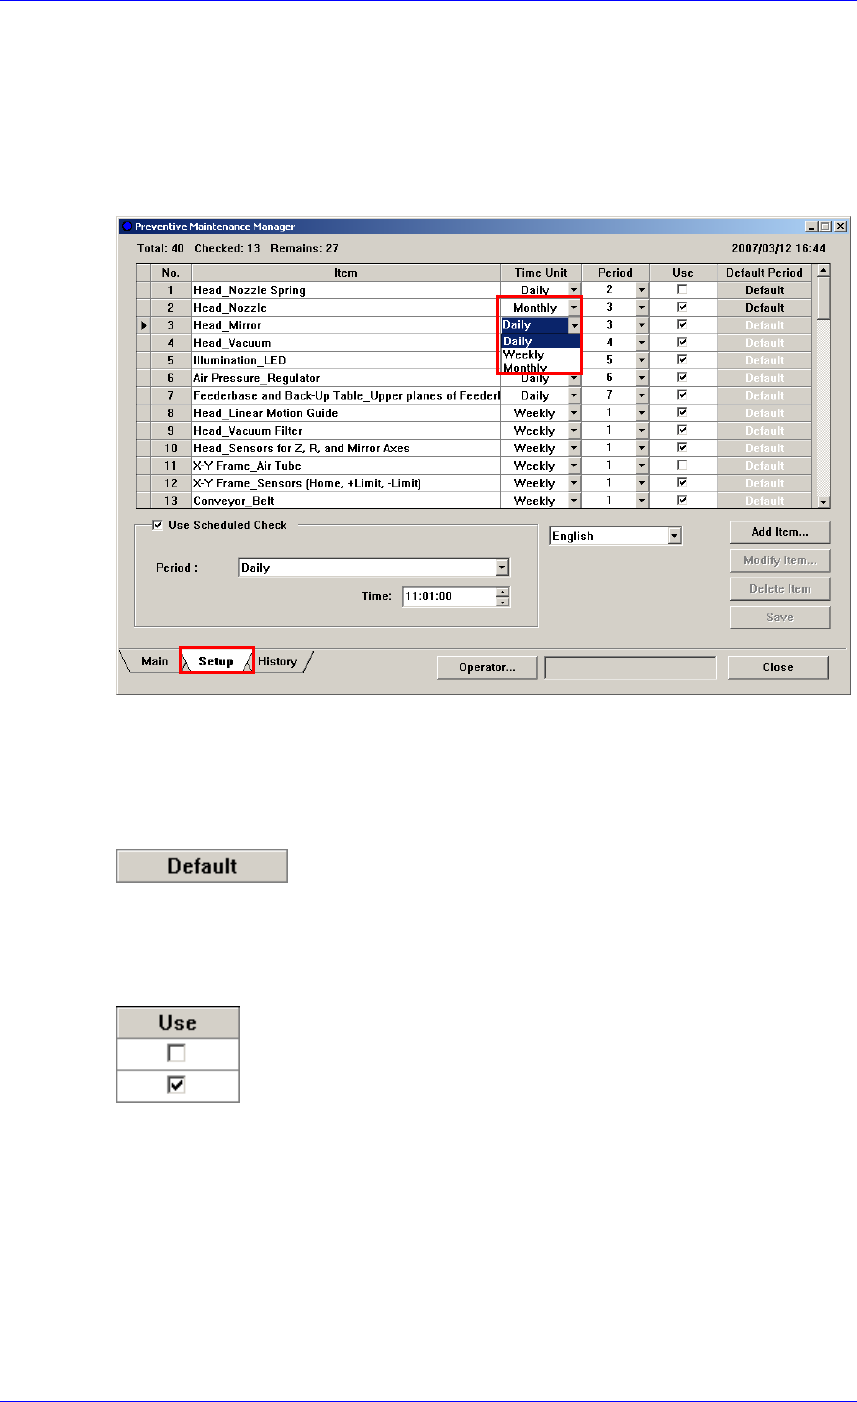
Task: Click the Add Item... button
Action: (779, 532)
